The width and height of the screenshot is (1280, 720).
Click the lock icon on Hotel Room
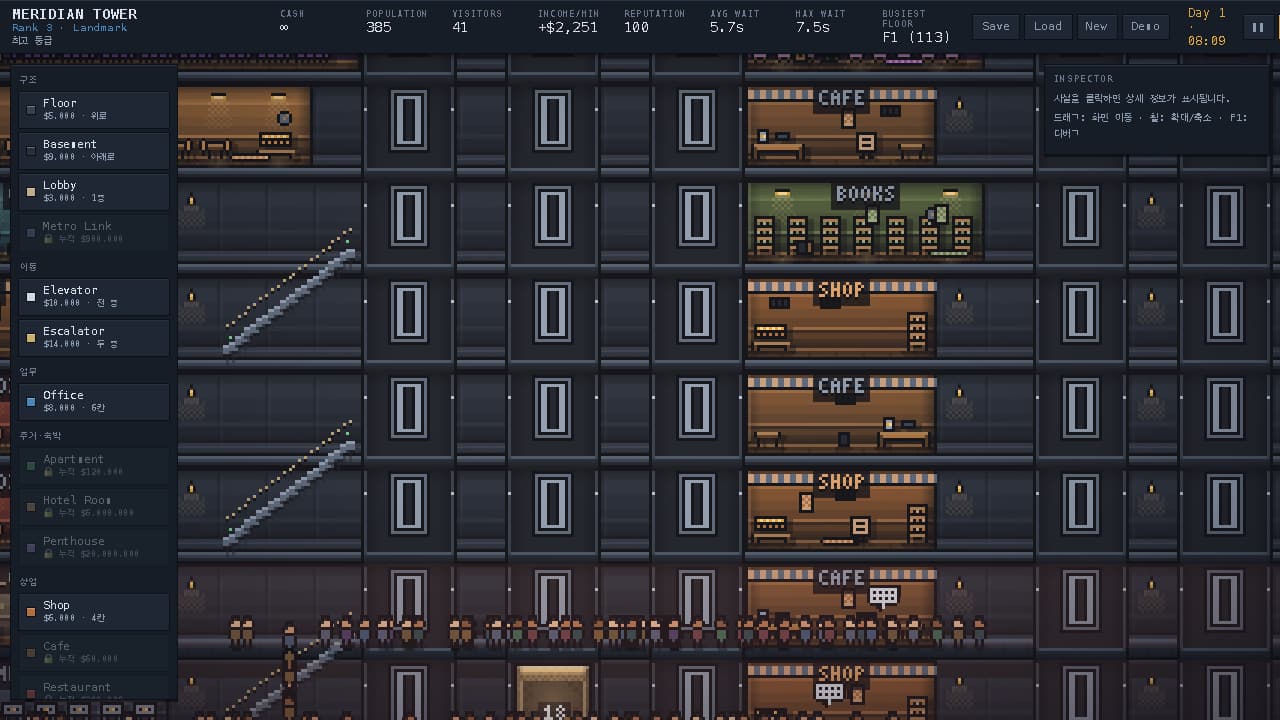(47, 512)
